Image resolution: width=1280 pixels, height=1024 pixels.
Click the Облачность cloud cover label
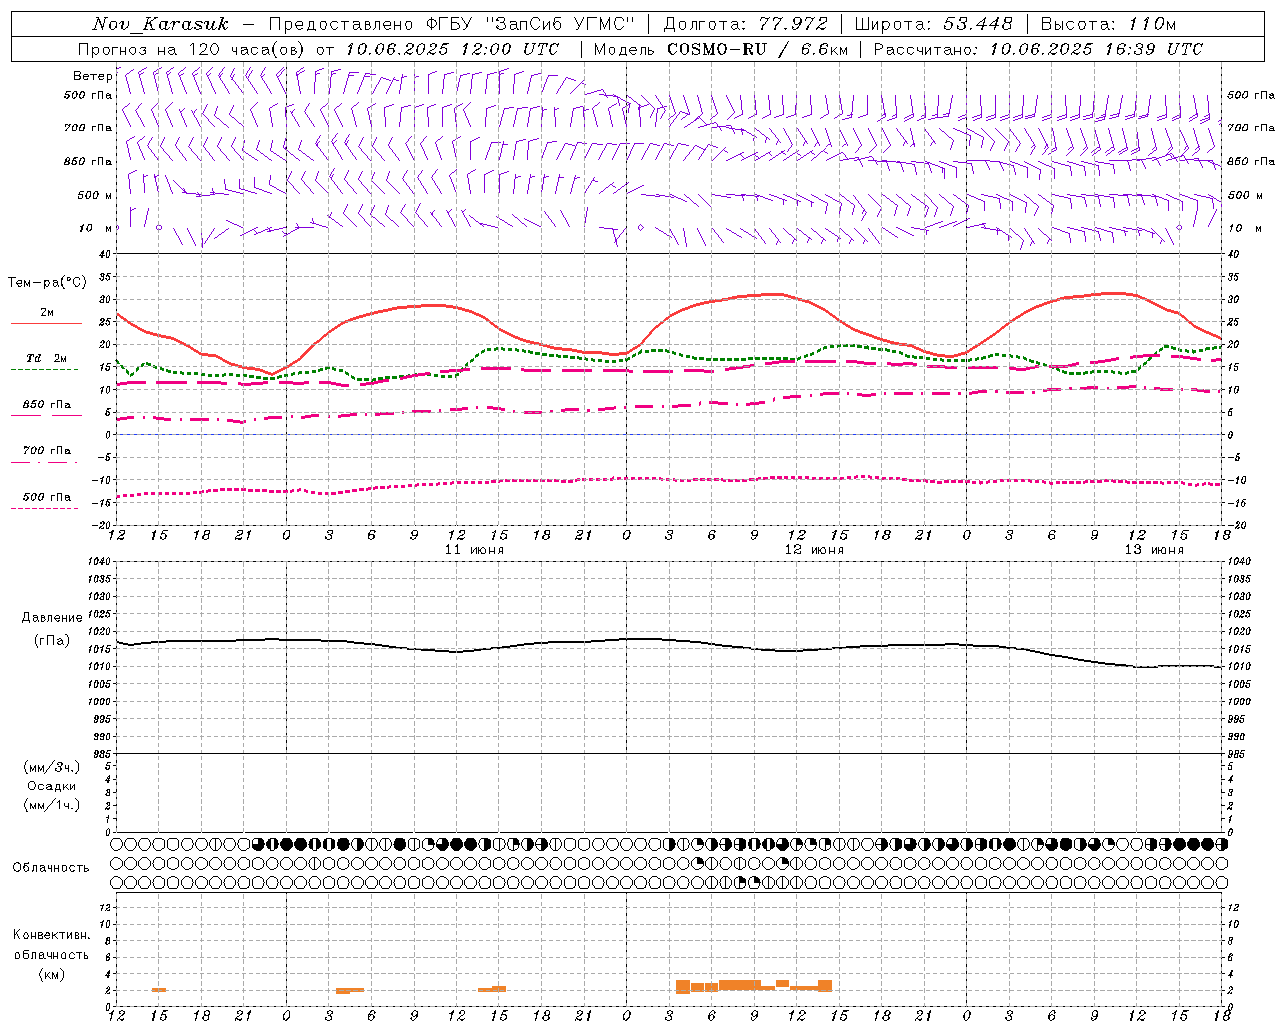pos(51,867)
